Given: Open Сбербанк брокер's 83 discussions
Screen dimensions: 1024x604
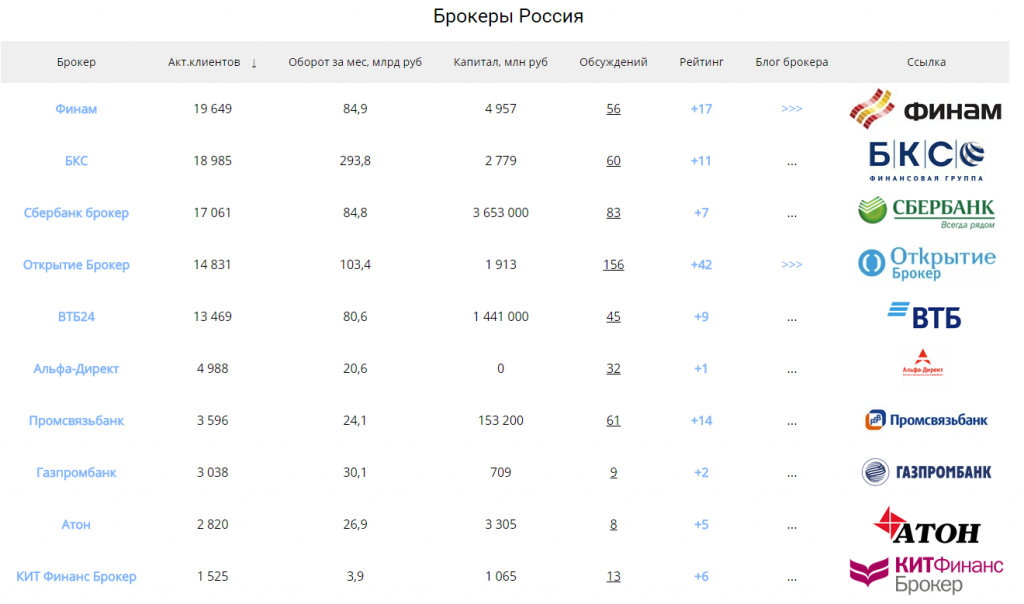Looking at the screenshot, I should click(x=613, y=213).
